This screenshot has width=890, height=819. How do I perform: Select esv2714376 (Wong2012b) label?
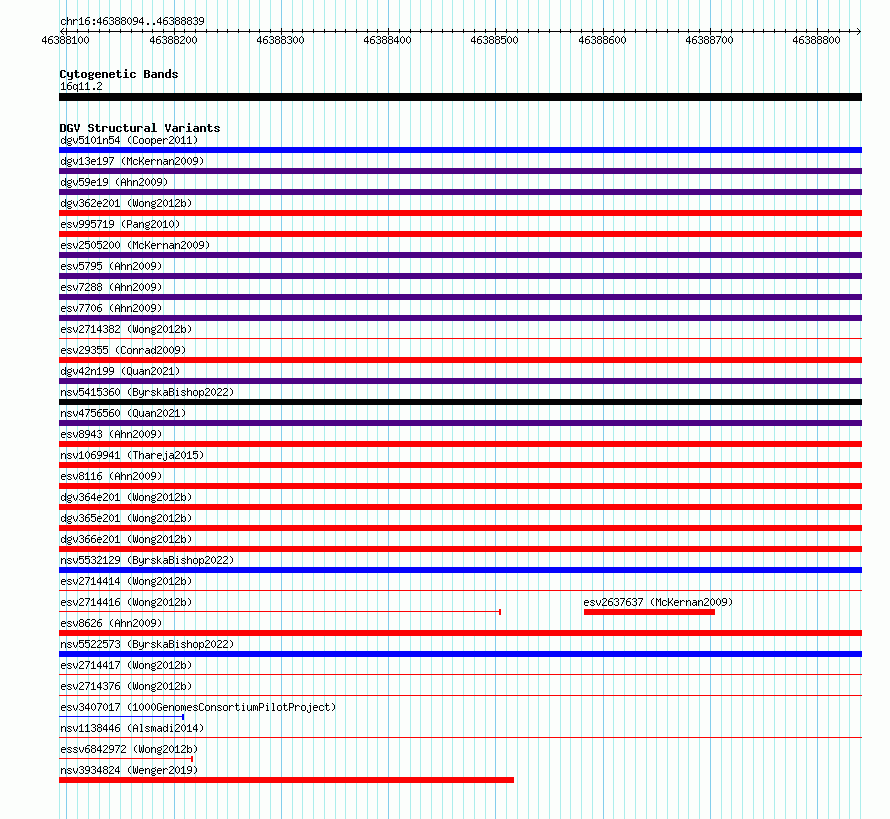126,686
